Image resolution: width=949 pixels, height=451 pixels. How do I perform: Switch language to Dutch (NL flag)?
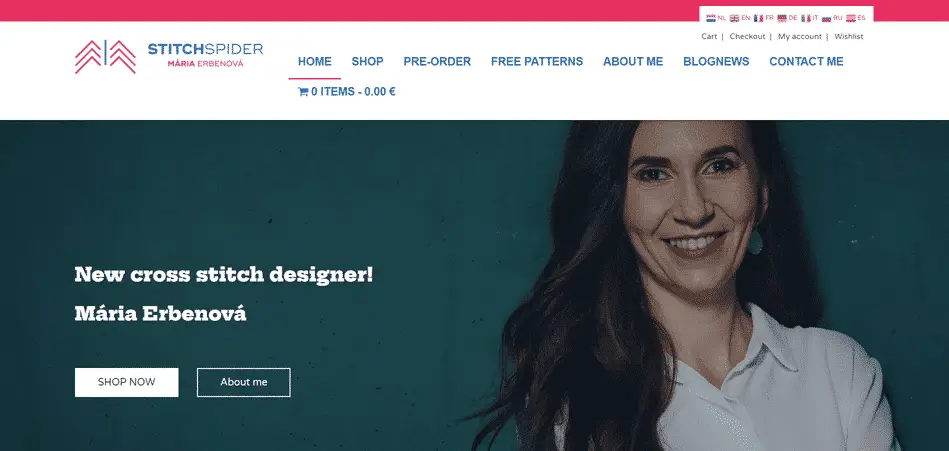tap(715, 18)
